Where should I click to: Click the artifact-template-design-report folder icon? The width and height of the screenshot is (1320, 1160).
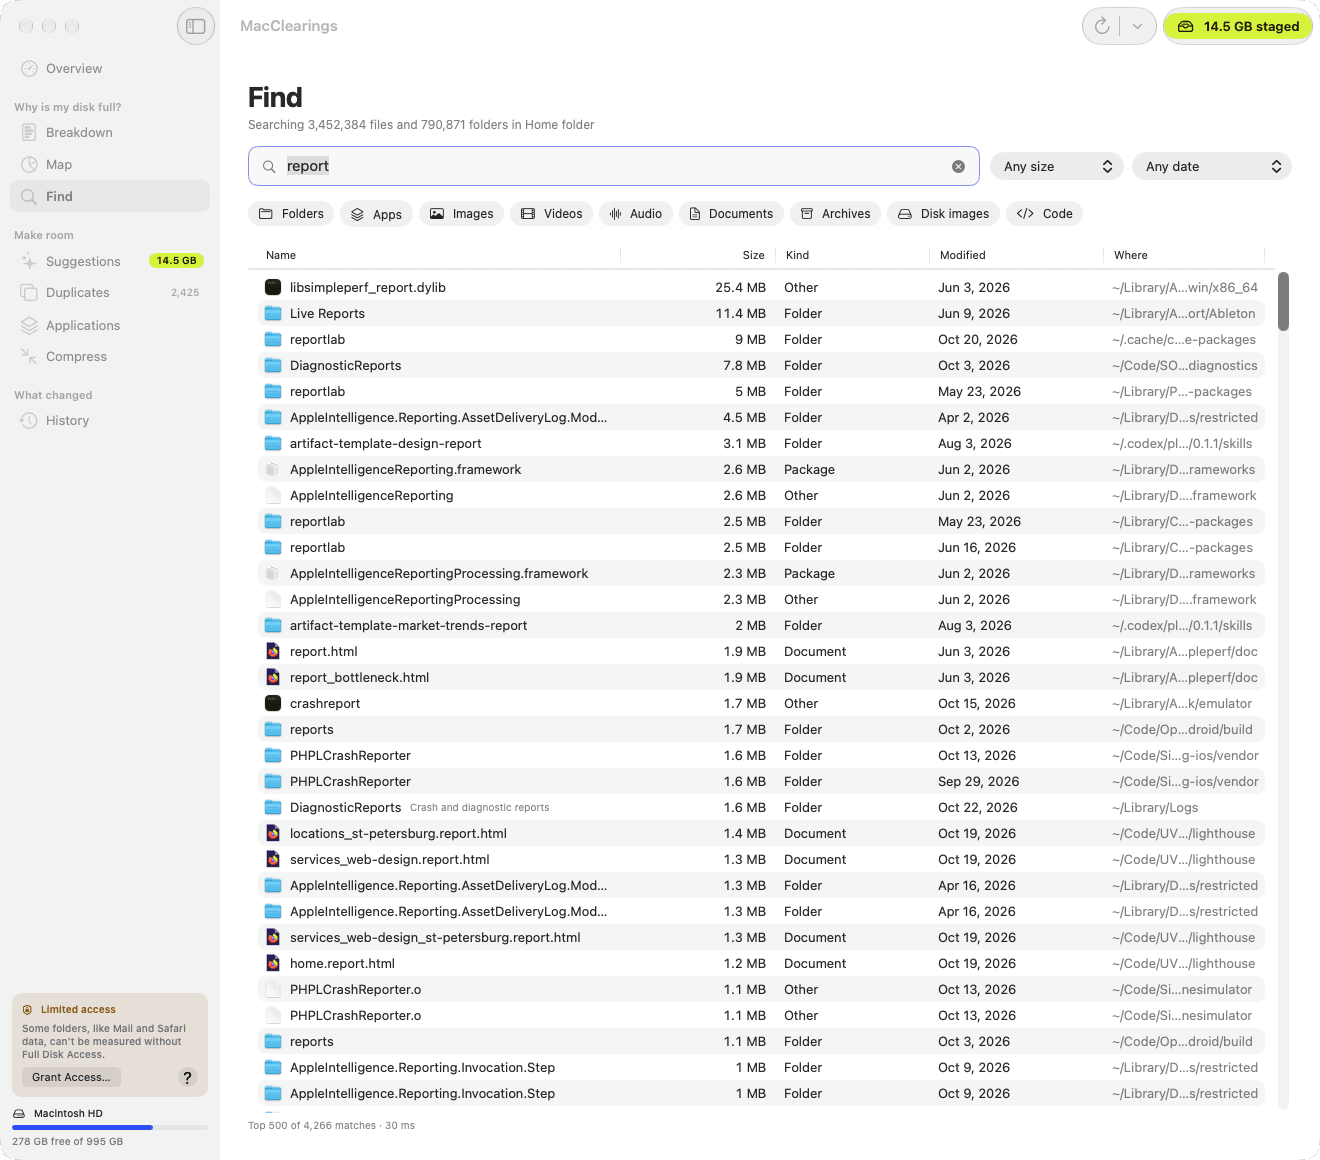273,444
